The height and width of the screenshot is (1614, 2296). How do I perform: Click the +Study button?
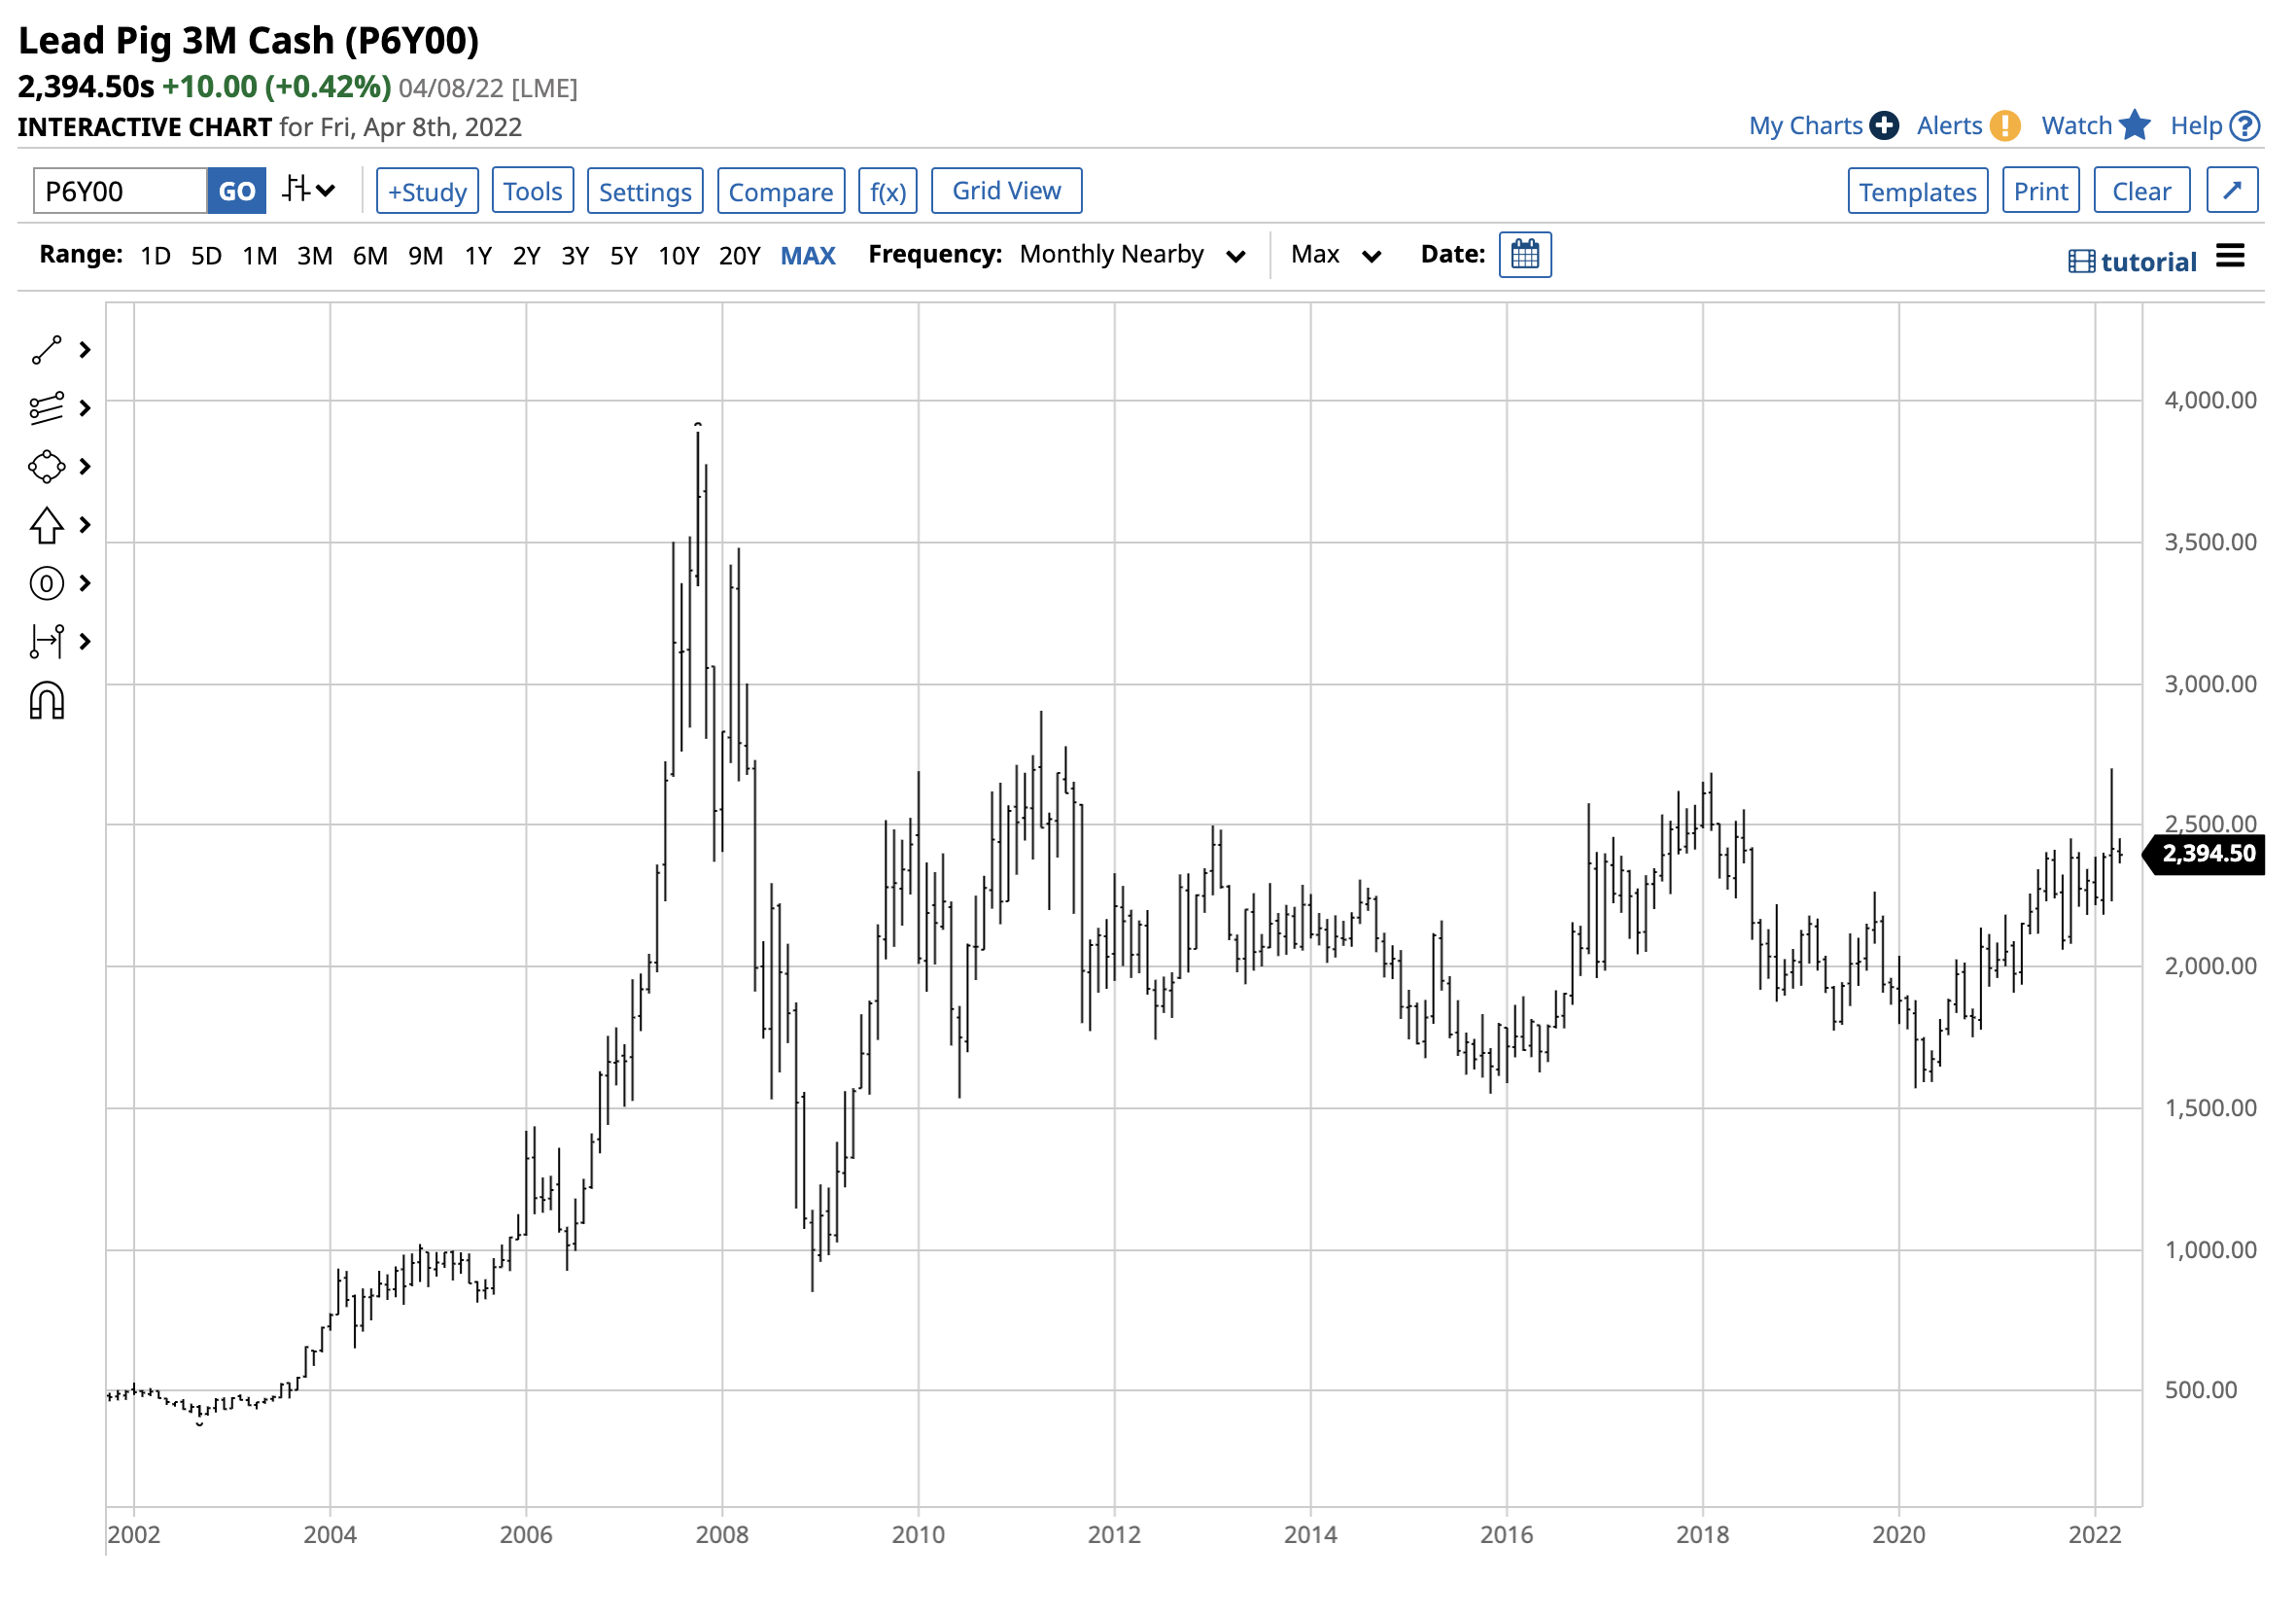click(x=427, y=192)
